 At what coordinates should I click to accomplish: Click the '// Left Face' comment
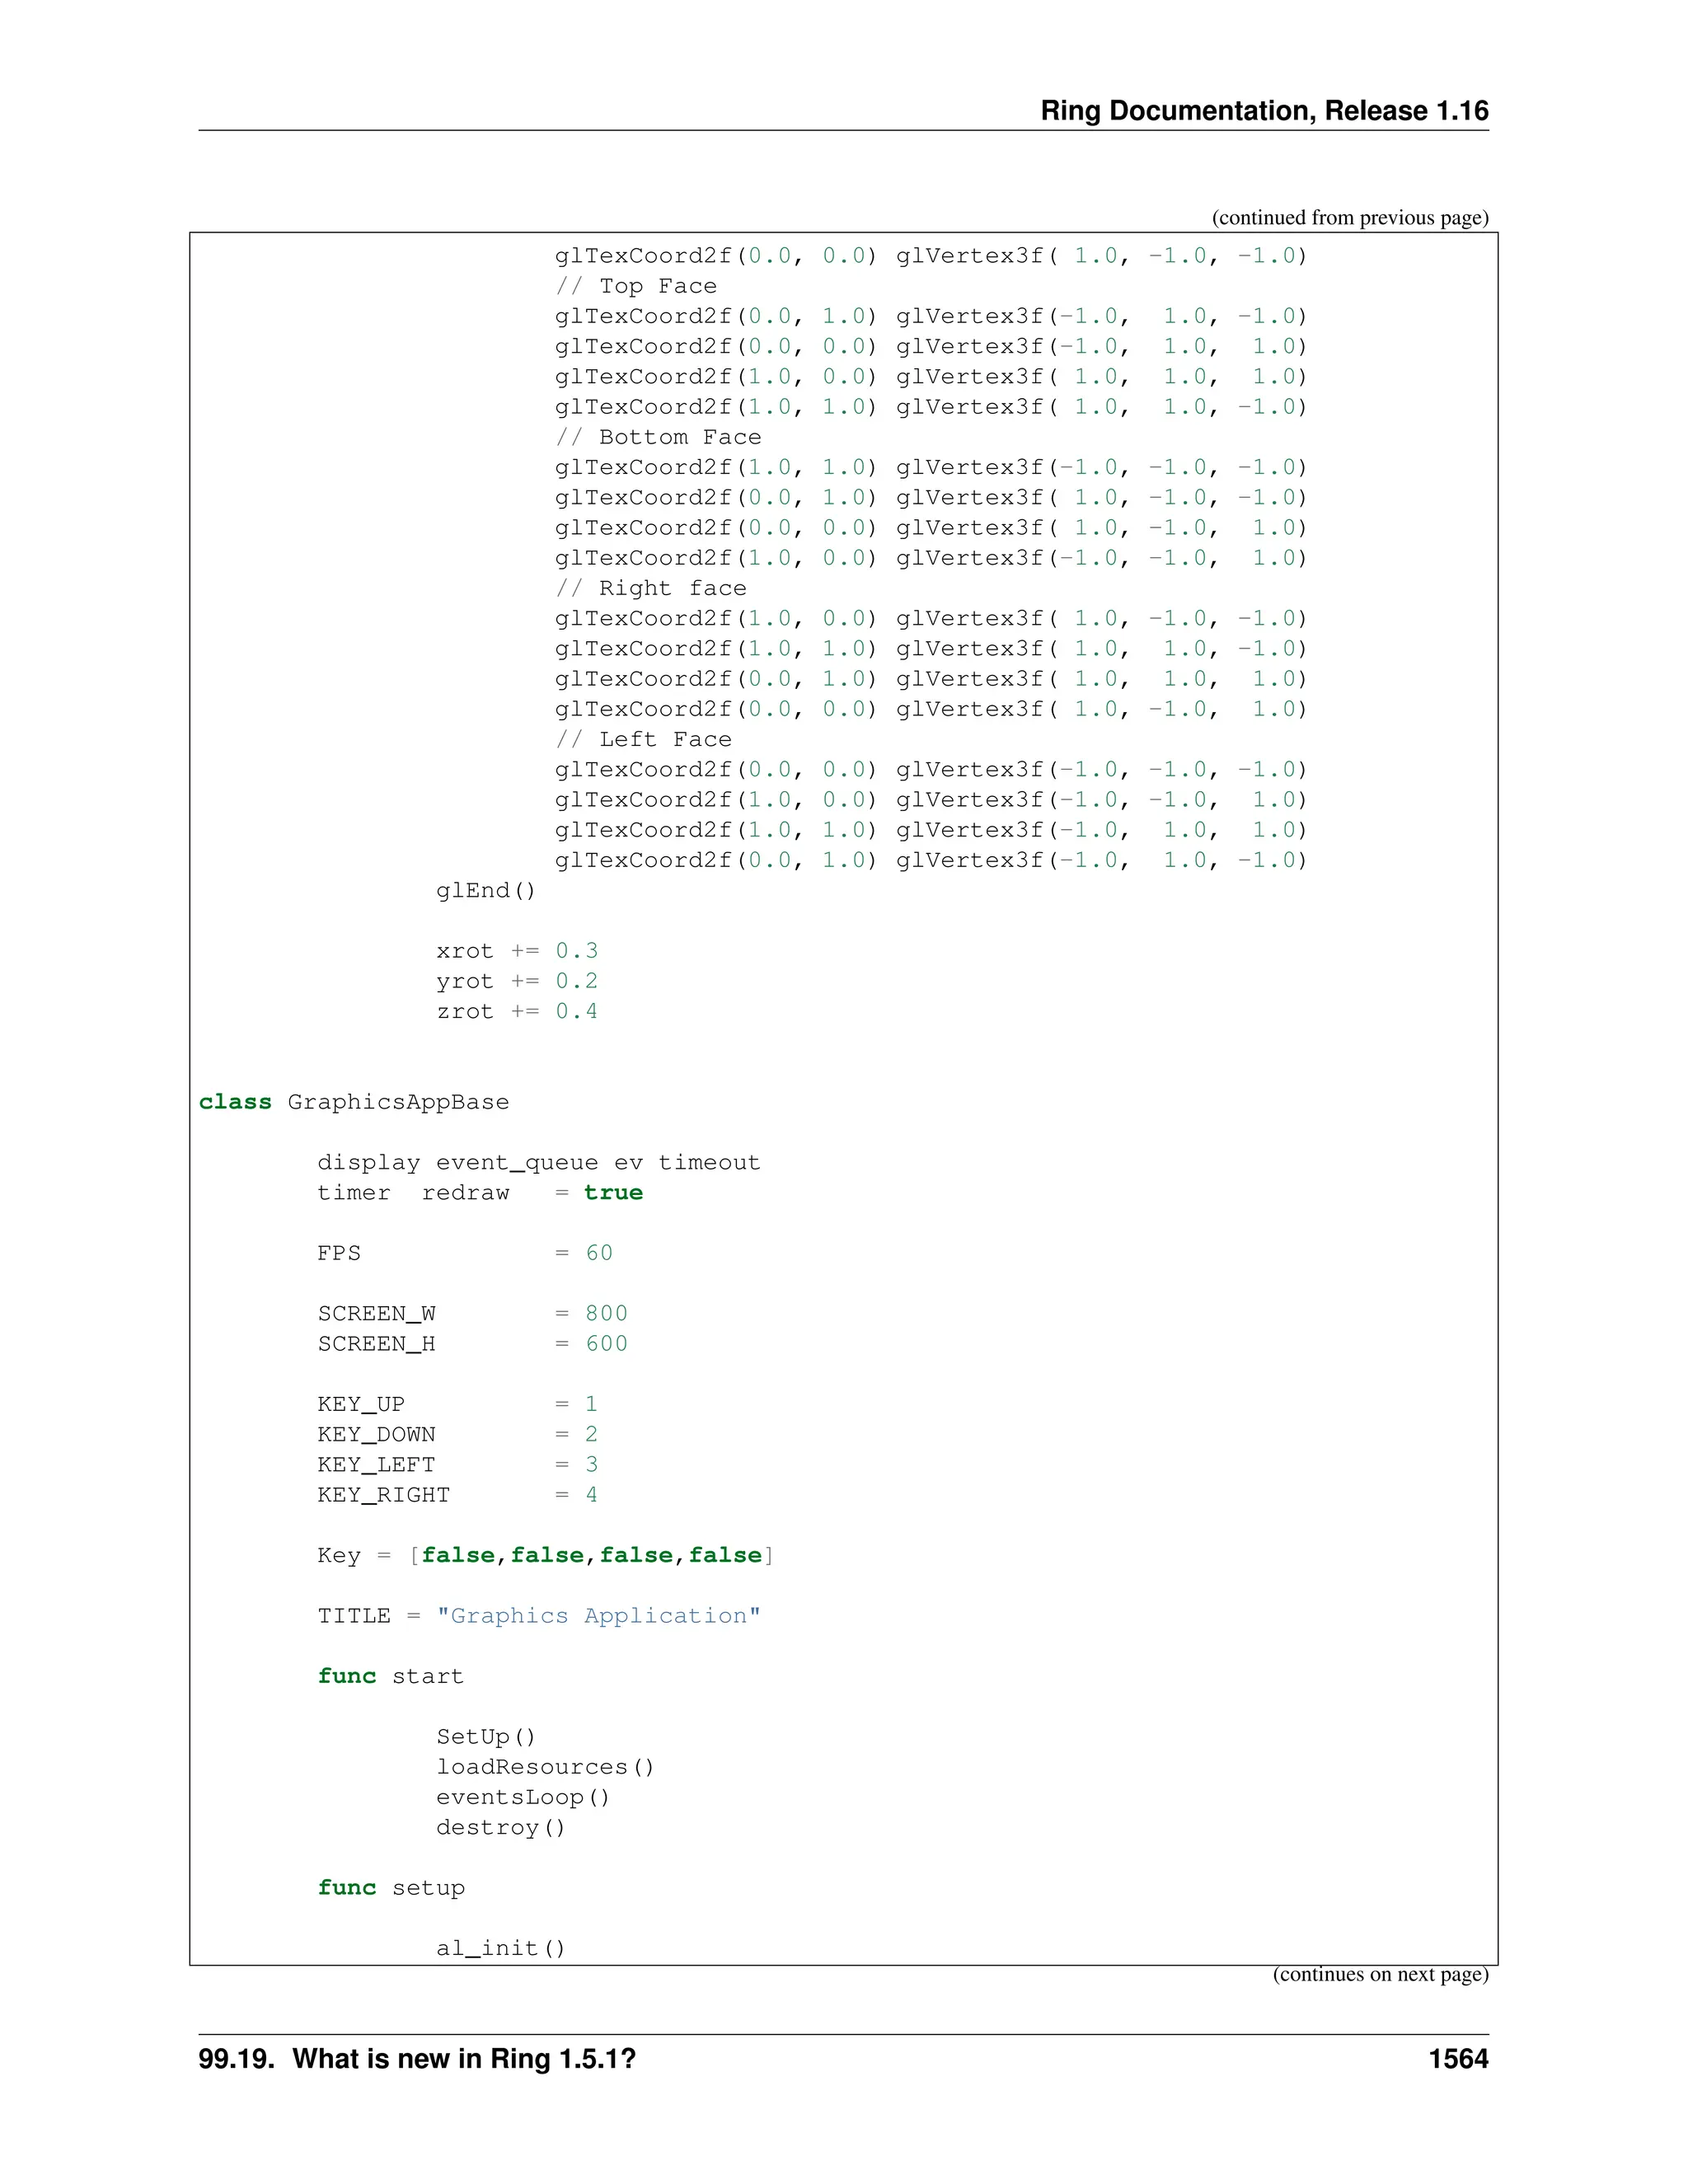click(x=643, y=739)
